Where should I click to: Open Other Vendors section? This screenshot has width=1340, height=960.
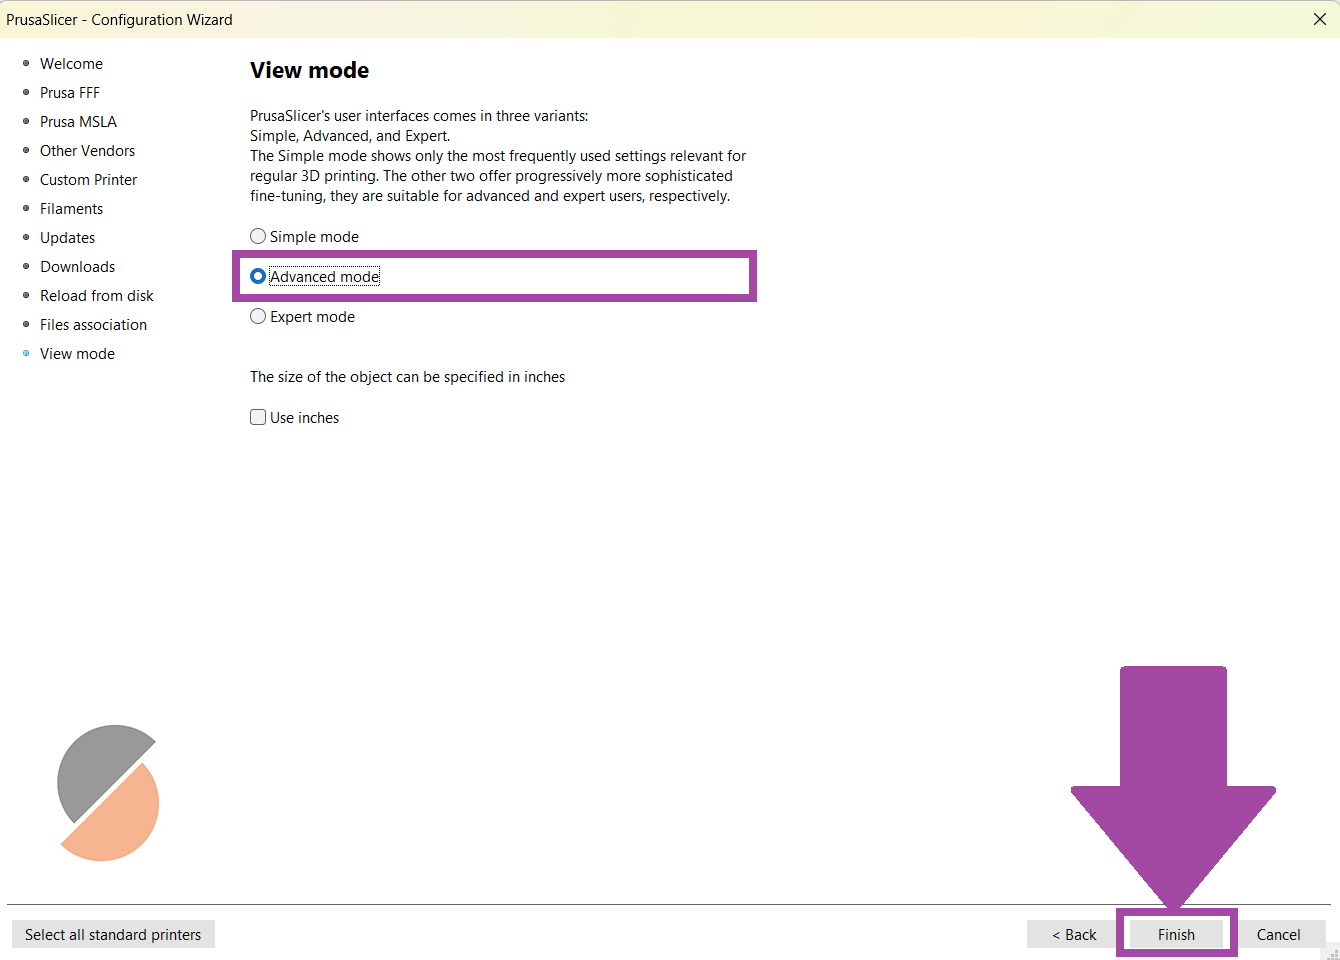point(87,151)
